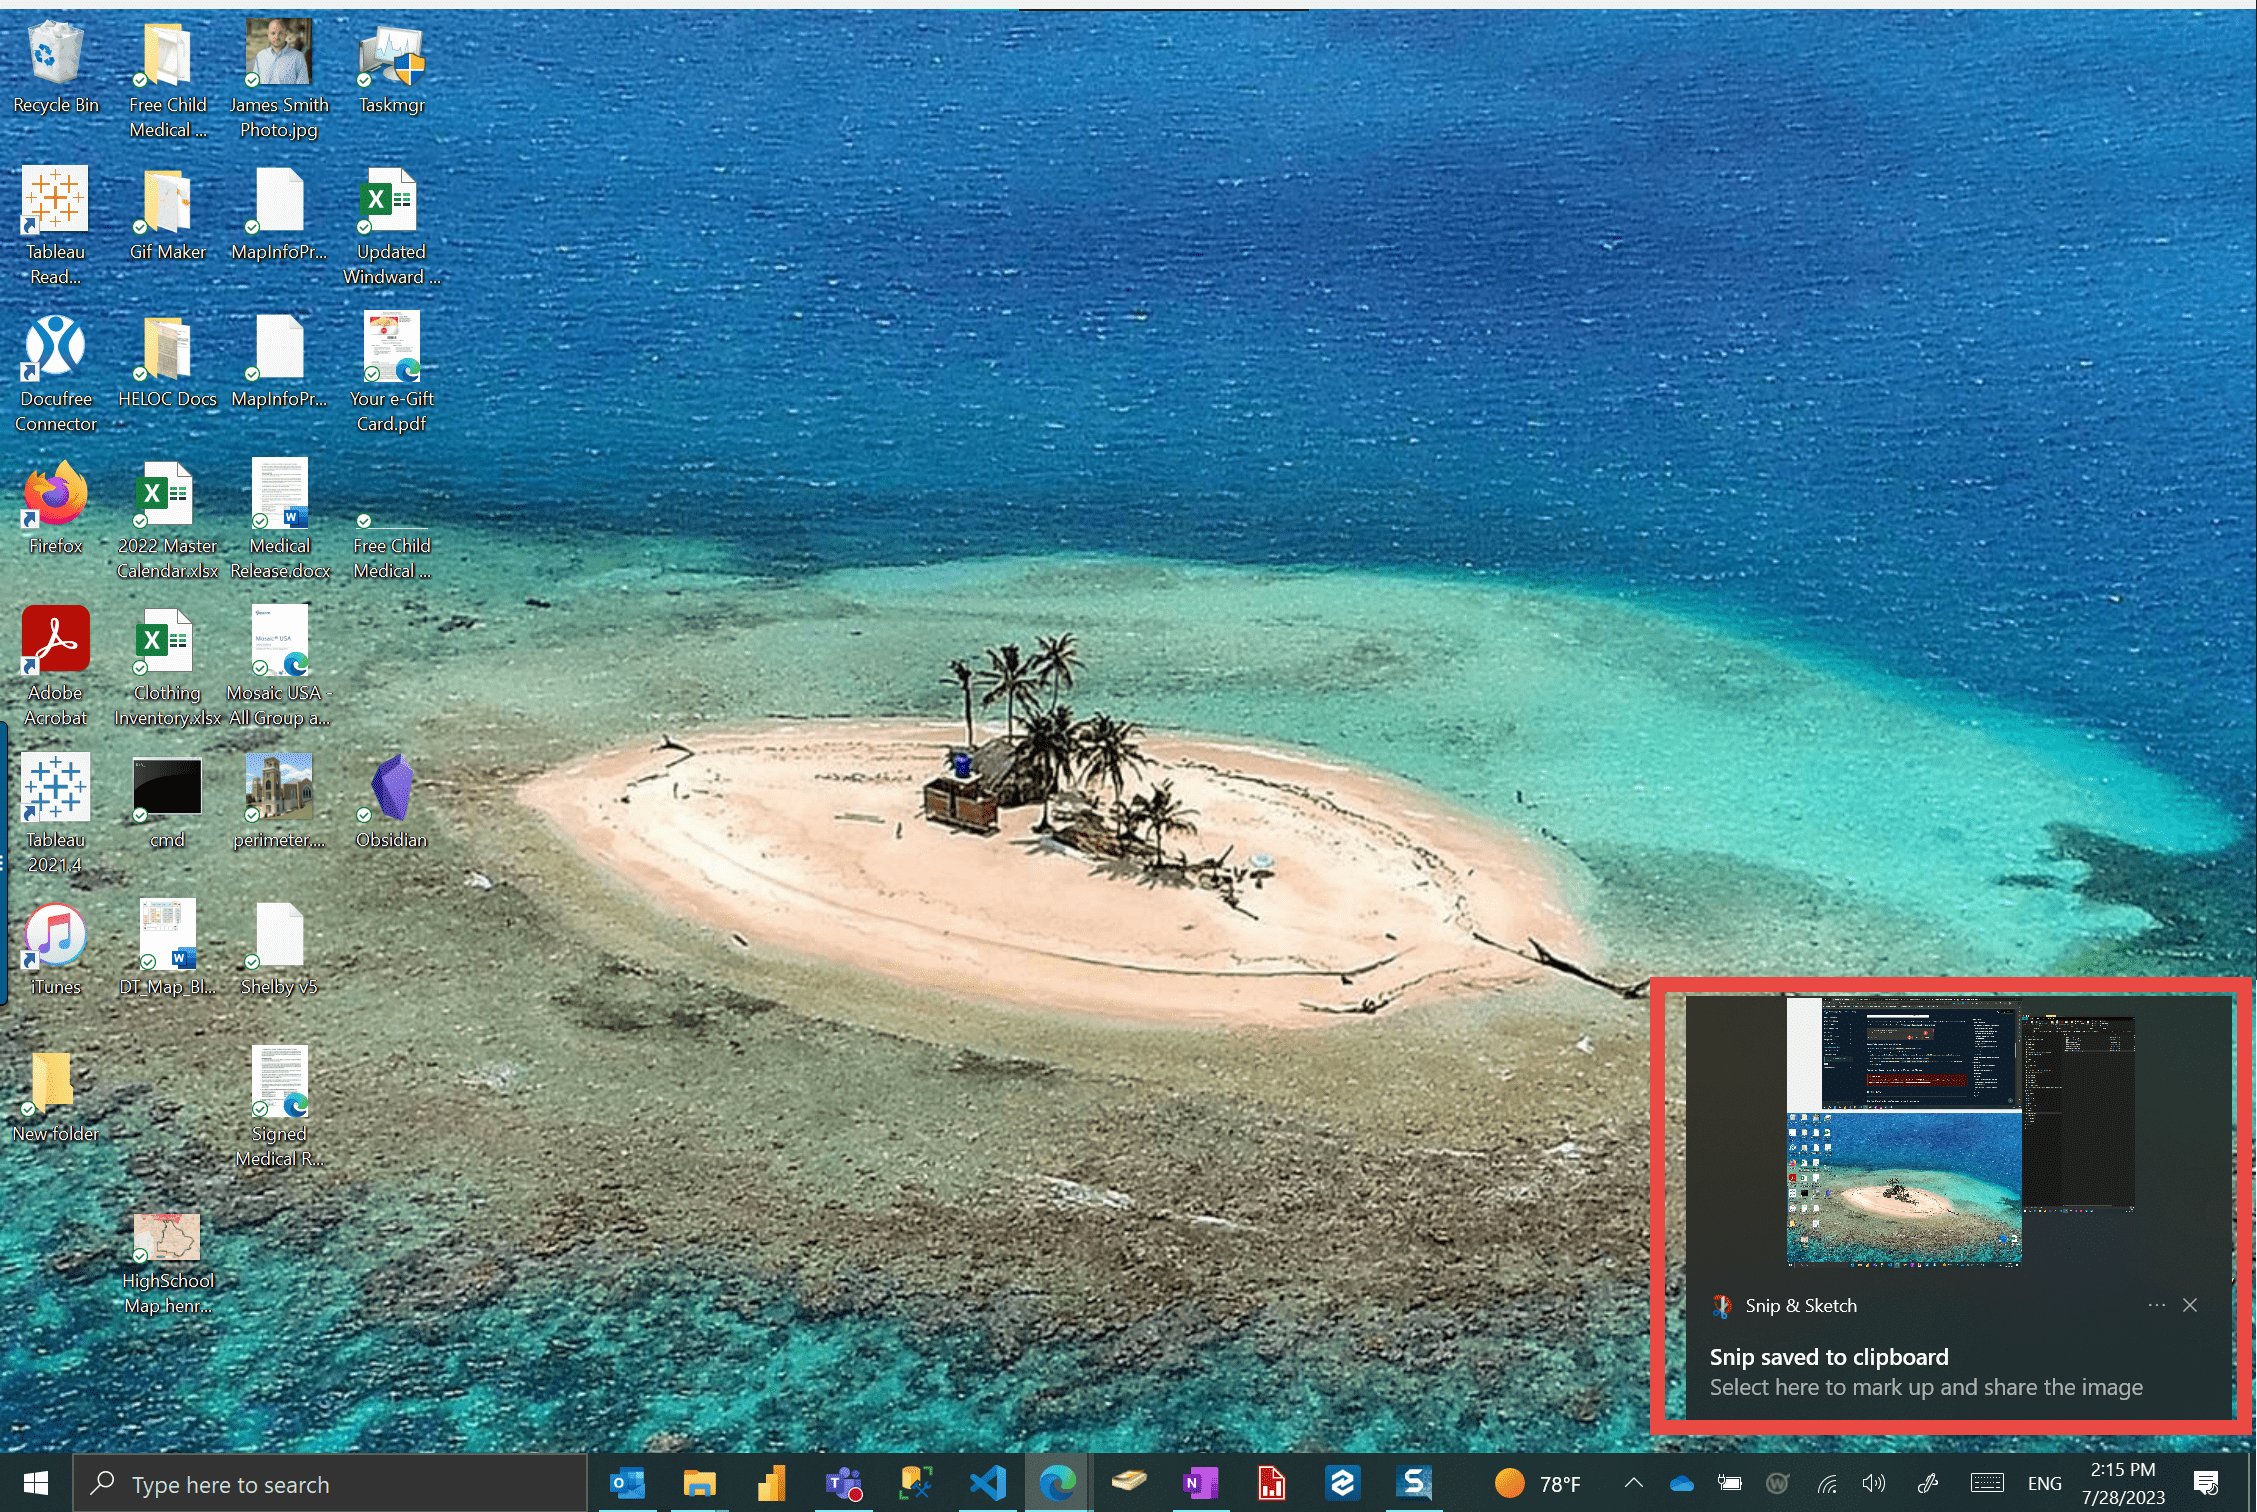
Task: Select the Firefox desktop shortcut
Action: click(56, 509)
